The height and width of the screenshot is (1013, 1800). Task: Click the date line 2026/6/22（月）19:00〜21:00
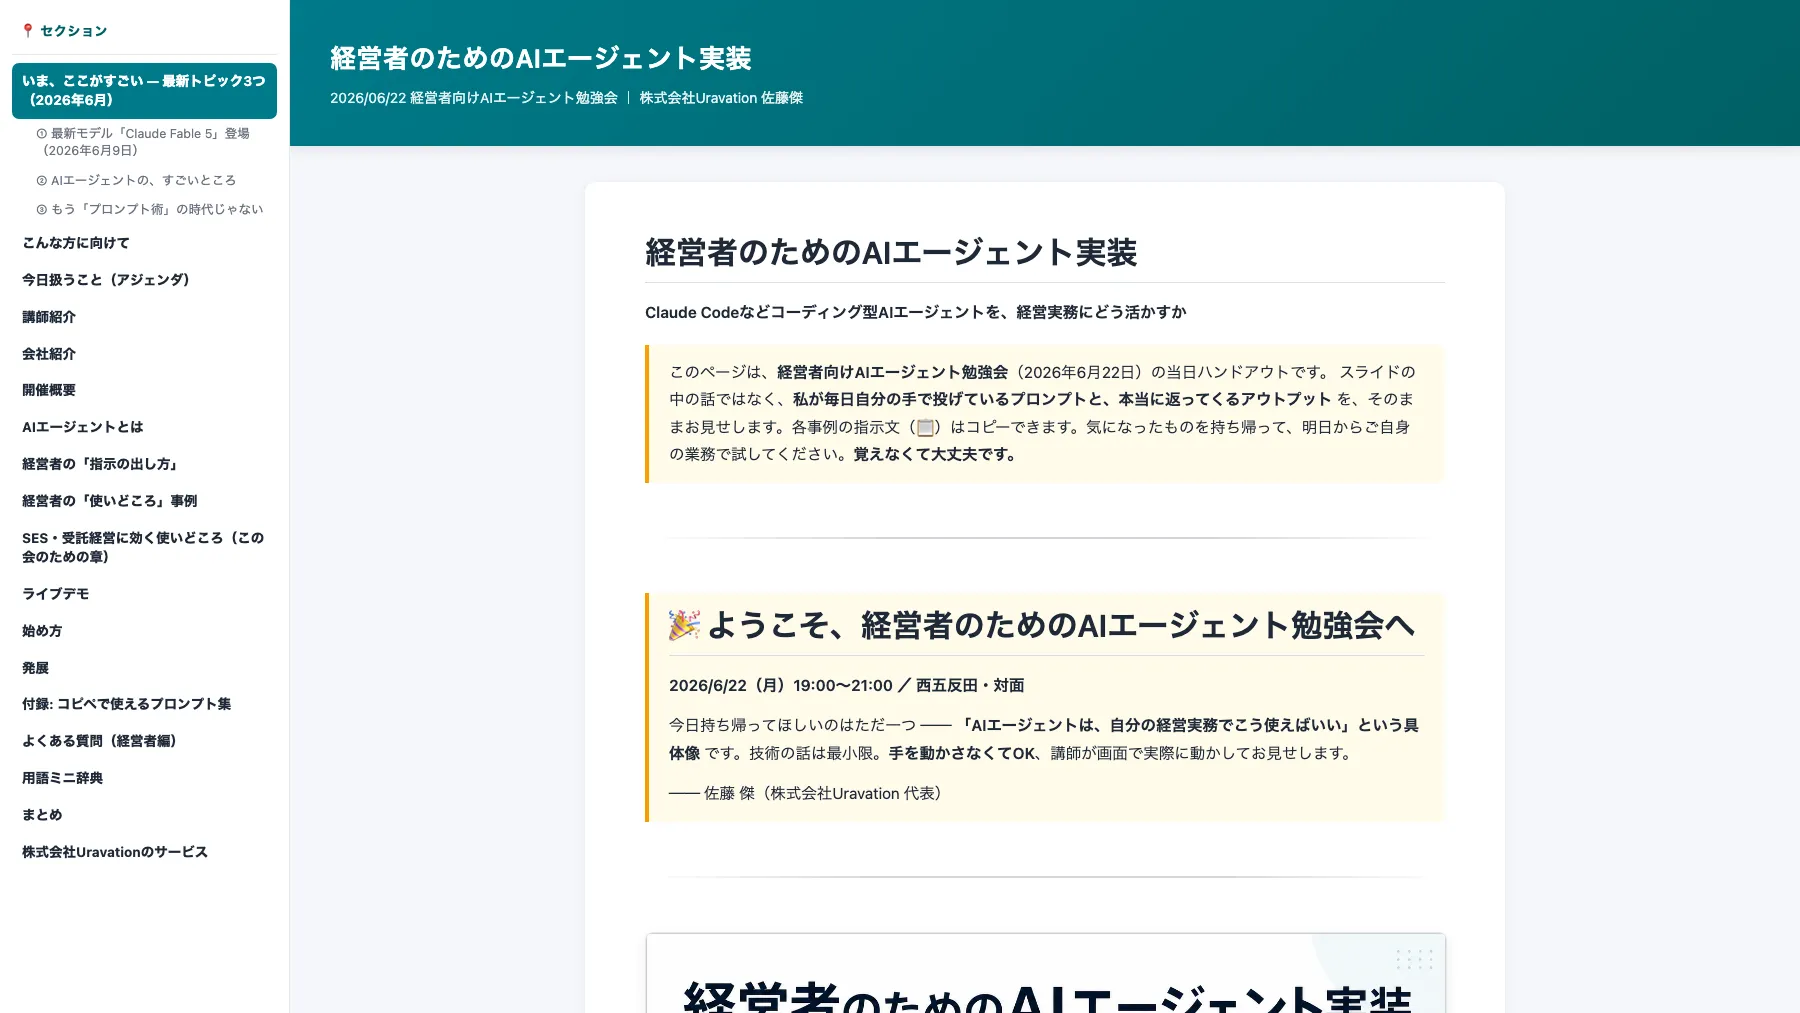tap(846, 685)
